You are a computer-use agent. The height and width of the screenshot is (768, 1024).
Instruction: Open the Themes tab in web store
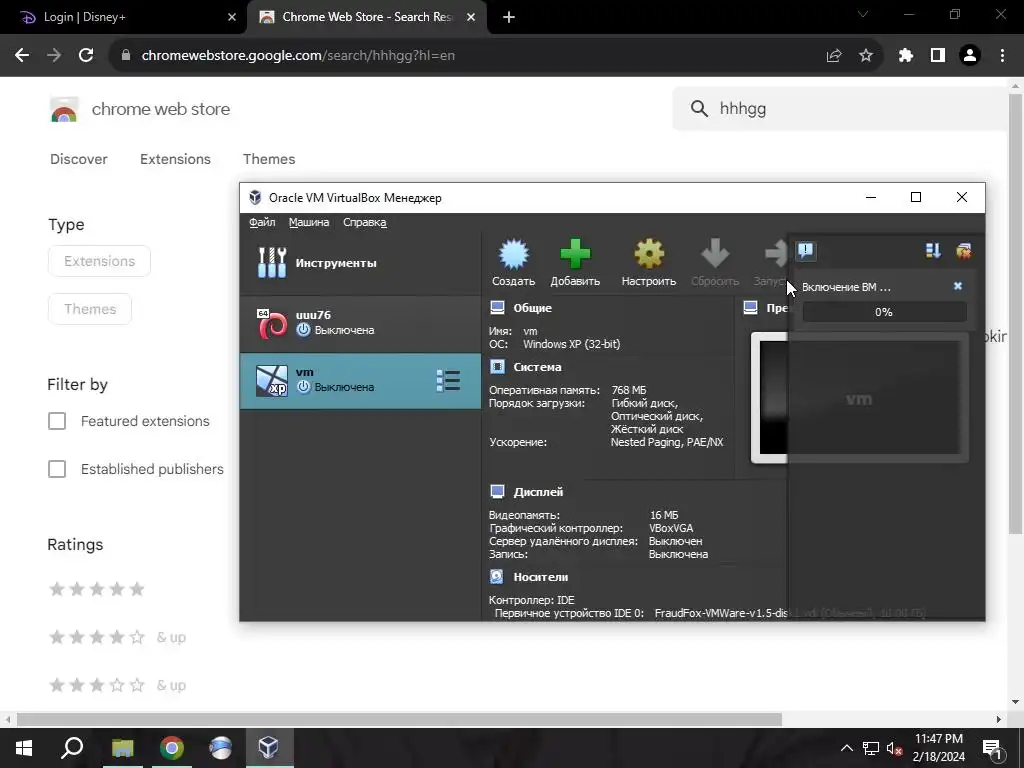coord(268,159)
